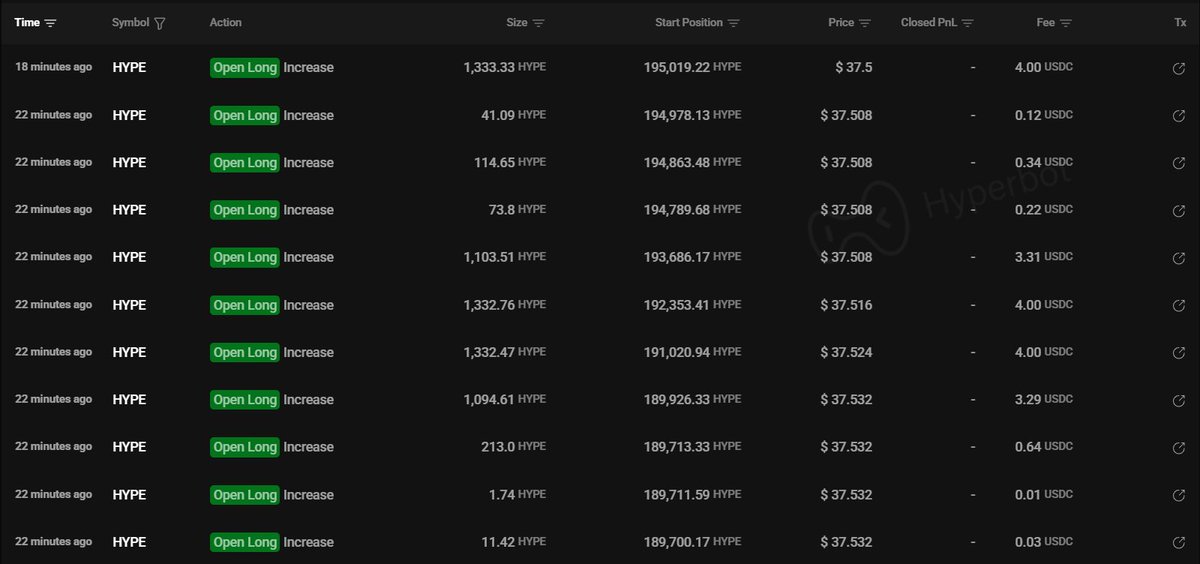Select HYPE symbol in the 1.74 HYPE row
The height and width of the screenshot is (564, 1200).
click(129, 495)
